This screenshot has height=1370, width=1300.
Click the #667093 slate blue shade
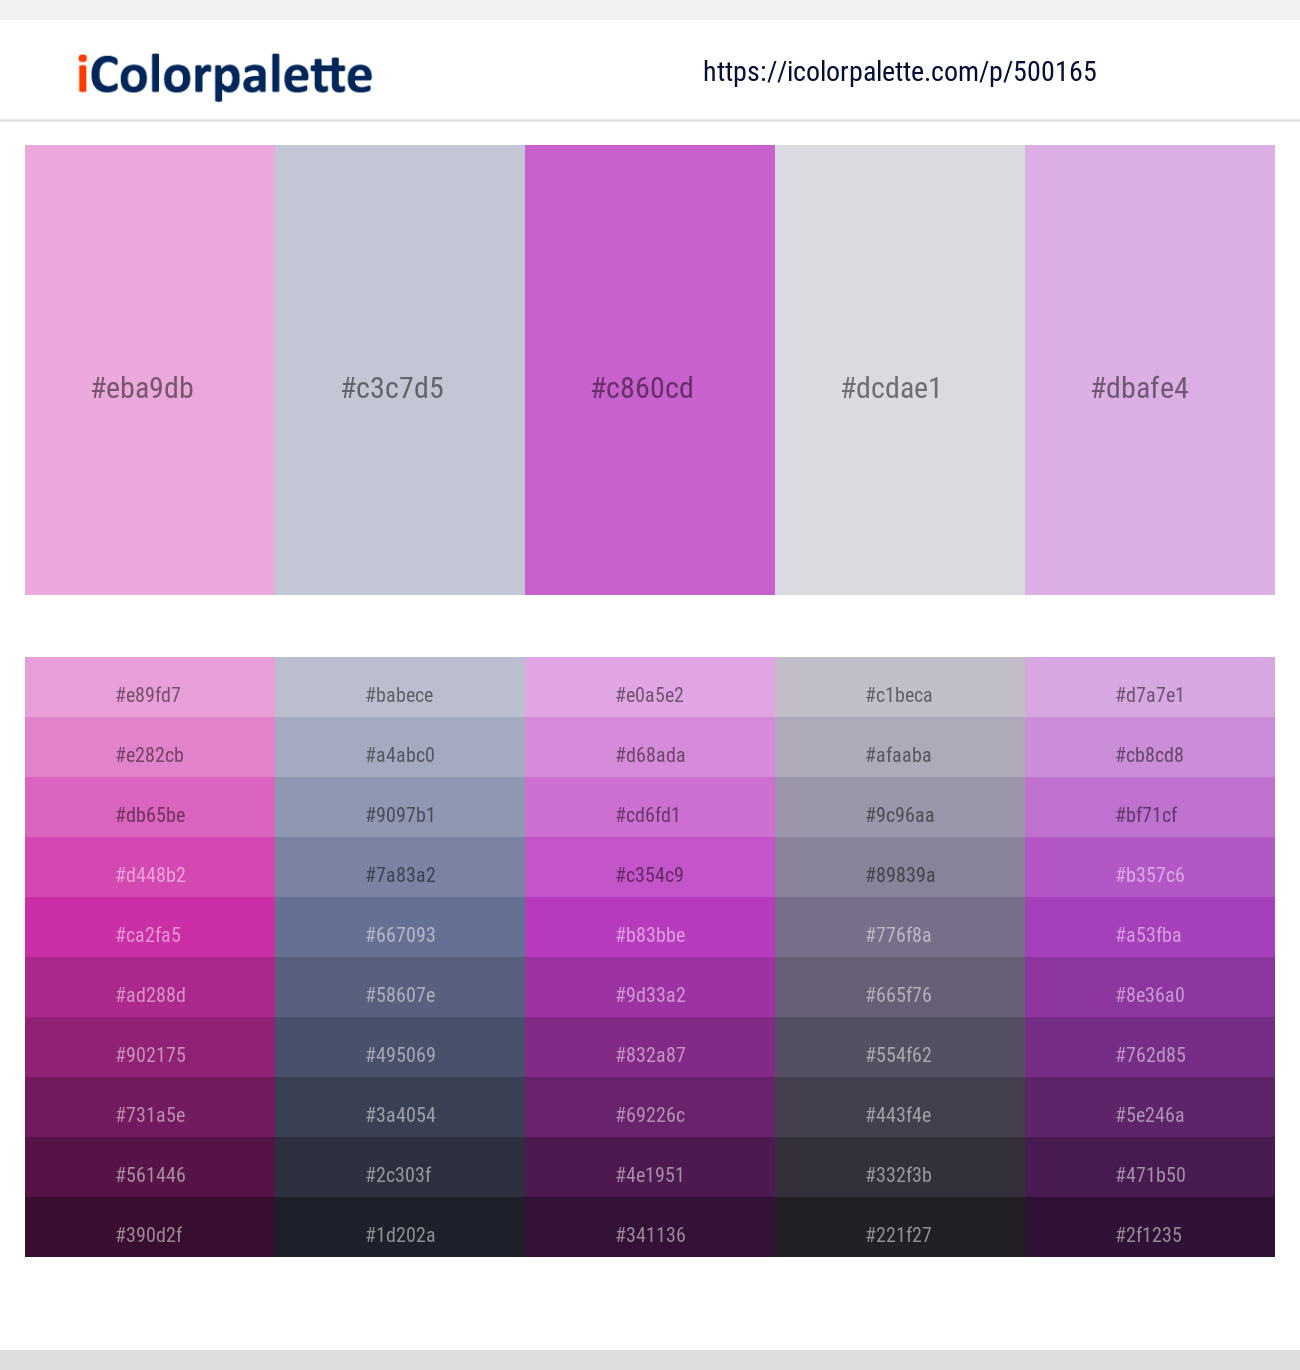coord(400,927)
